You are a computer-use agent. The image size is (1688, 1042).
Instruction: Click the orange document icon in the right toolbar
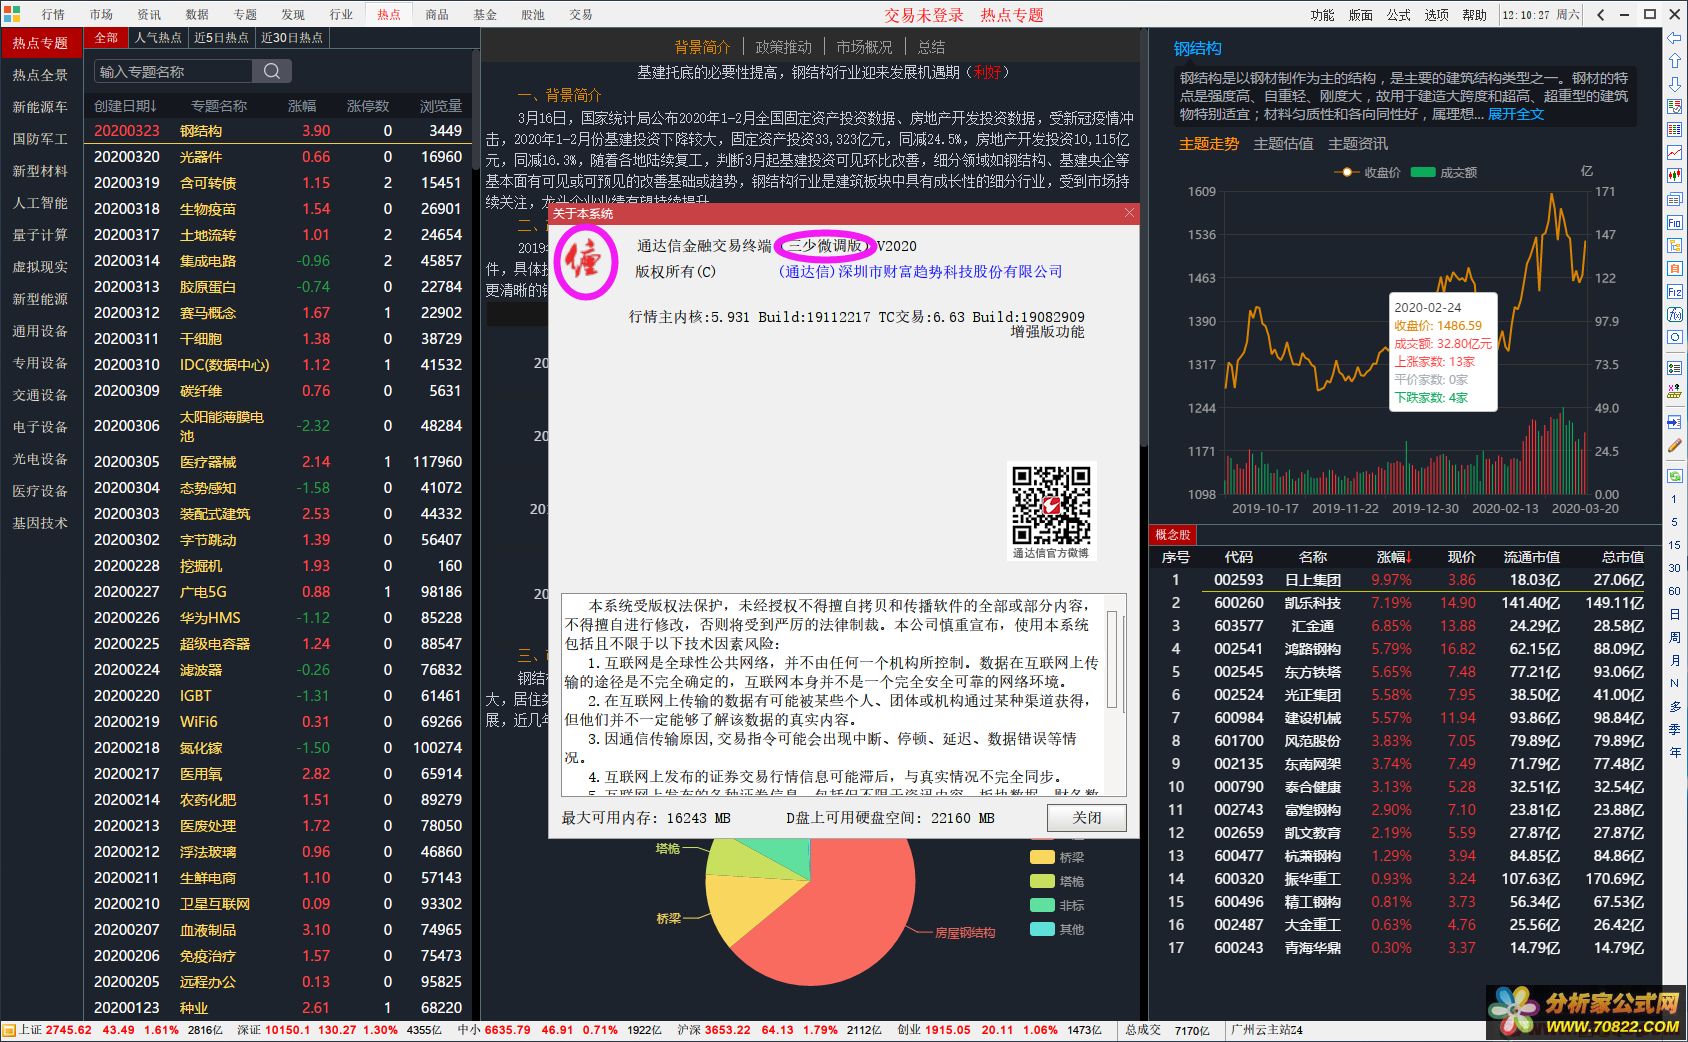click(1674, 268)
